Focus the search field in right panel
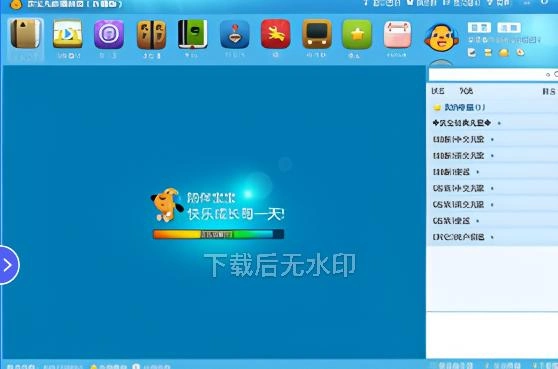Screen dimensions: 558x369 (x=493, y=74)
